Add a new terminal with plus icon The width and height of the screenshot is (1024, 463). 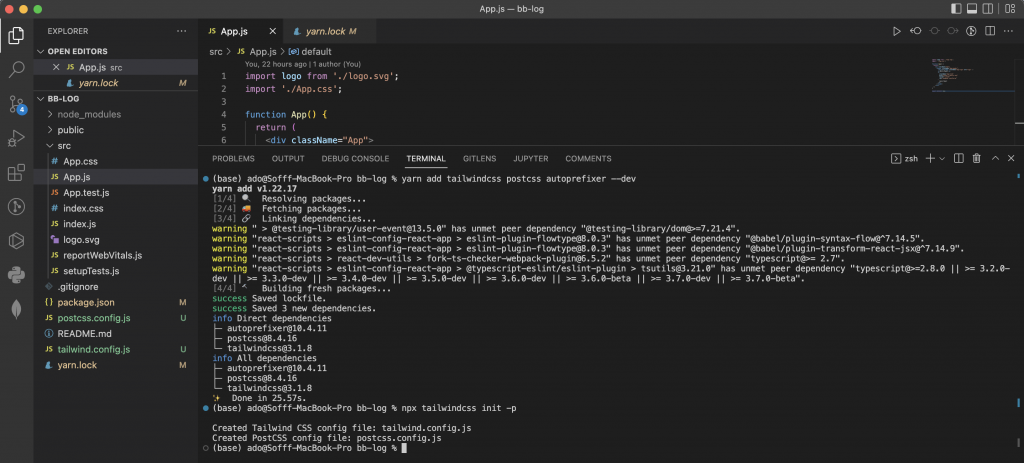(930, 158)
